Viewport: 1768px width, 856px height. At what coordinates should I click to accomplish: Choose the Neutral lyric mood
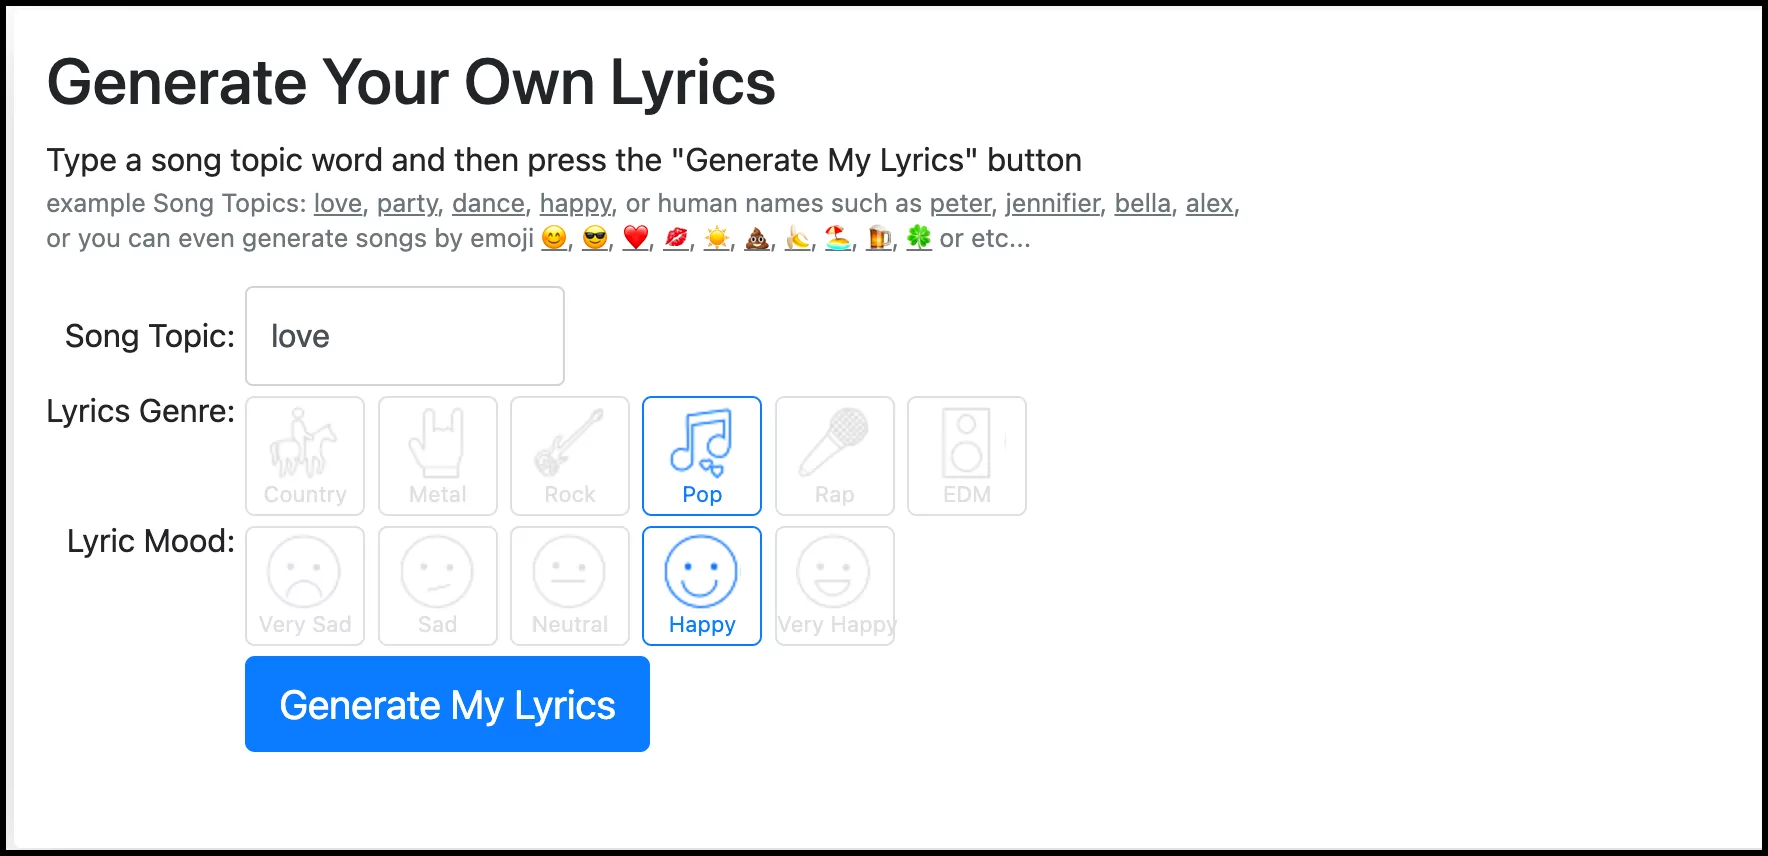[x=569, y=586]
